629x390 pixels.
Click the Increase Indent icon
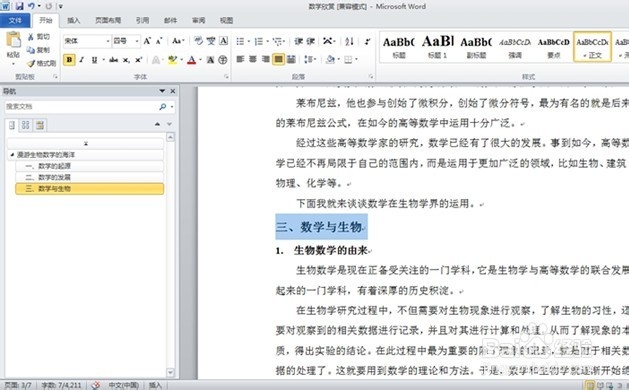pos(310,41)
